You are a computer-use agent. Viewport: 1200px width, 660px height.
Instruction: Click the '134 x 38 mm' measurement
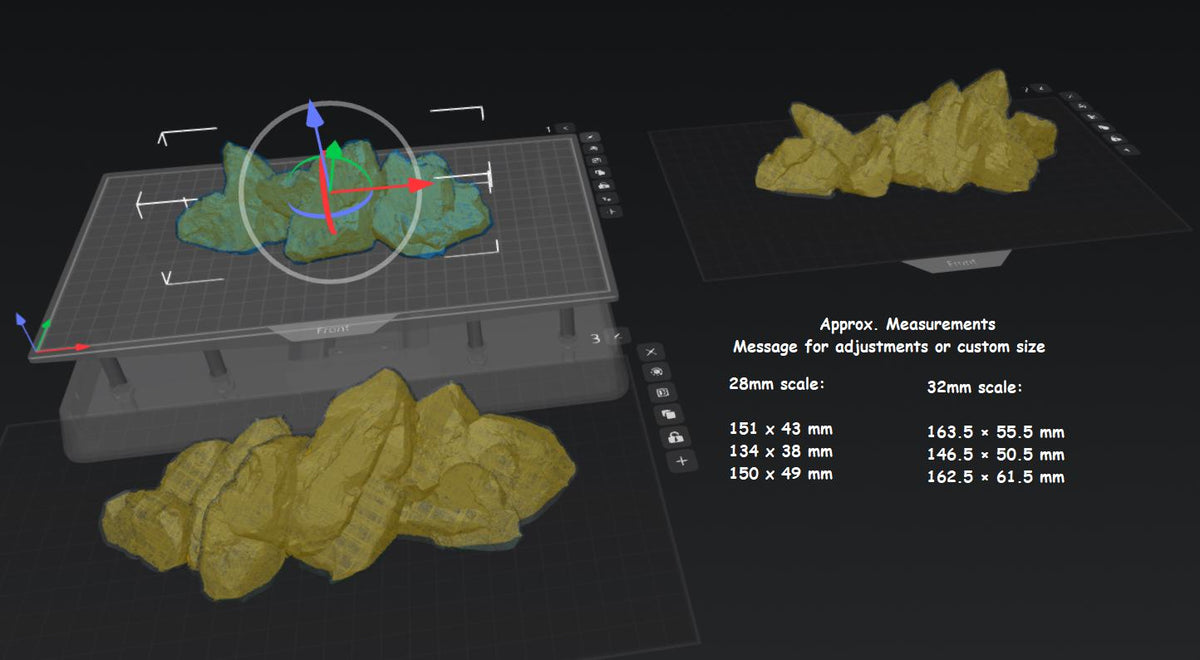point(782,451)
